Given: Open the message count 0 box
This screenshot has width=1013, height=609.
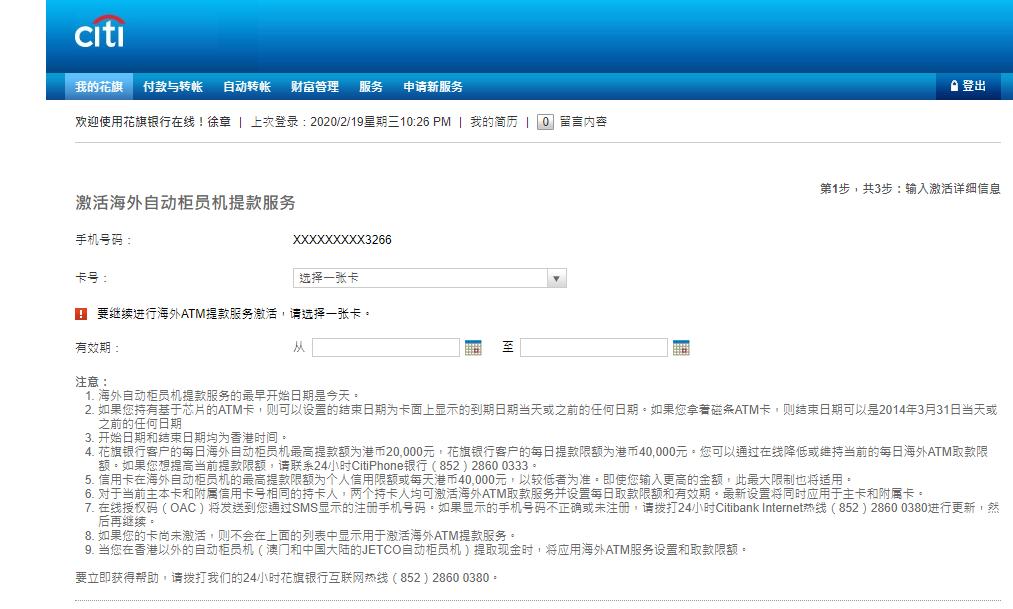Looking at the screenshot, I should (x=545, y=121).
